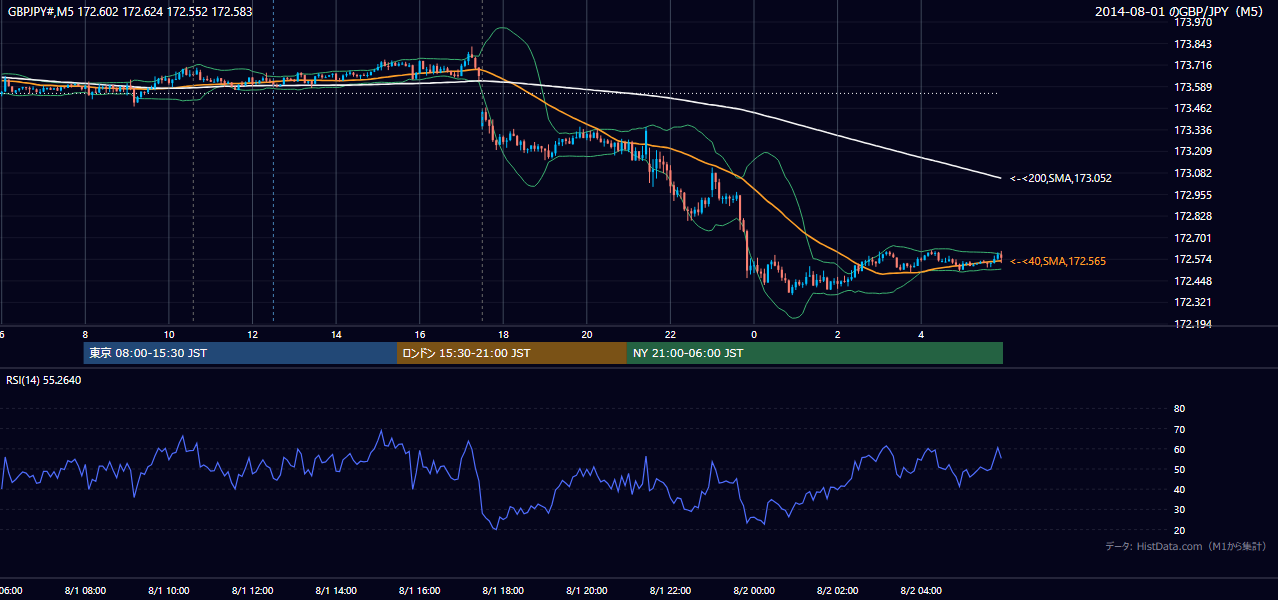Click price axis value 172.574
This screenshot has height=600, width=1278.
[x=1193, y=259]
